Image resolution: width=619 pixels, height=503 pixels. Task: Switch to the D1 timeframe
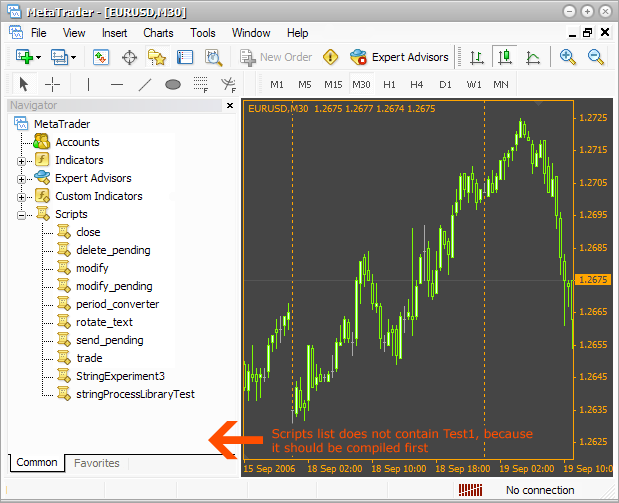445,84
